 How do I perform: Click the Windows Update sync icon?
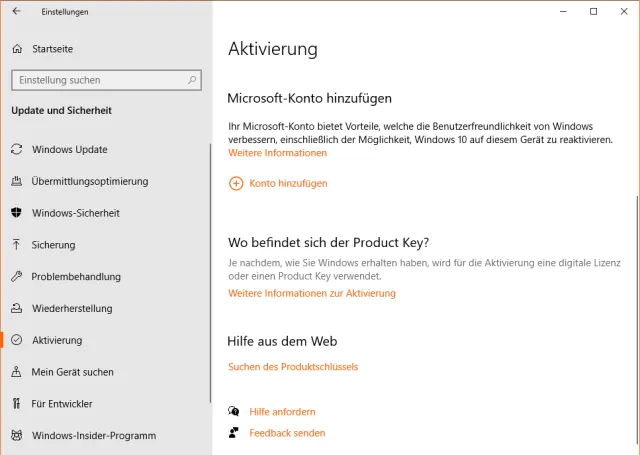[16, 150]
